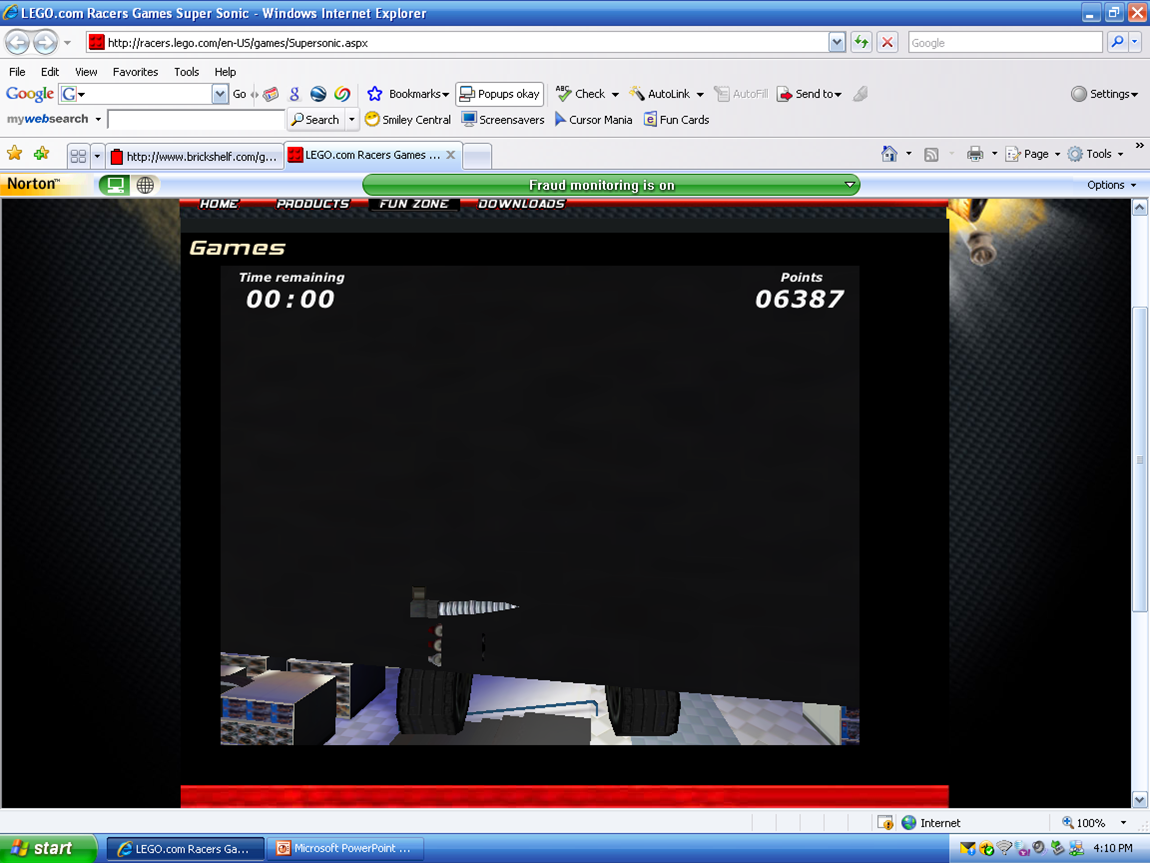Click the Stop loading icon
This screenshot has height=863, width=1150.
click(886, 42)
